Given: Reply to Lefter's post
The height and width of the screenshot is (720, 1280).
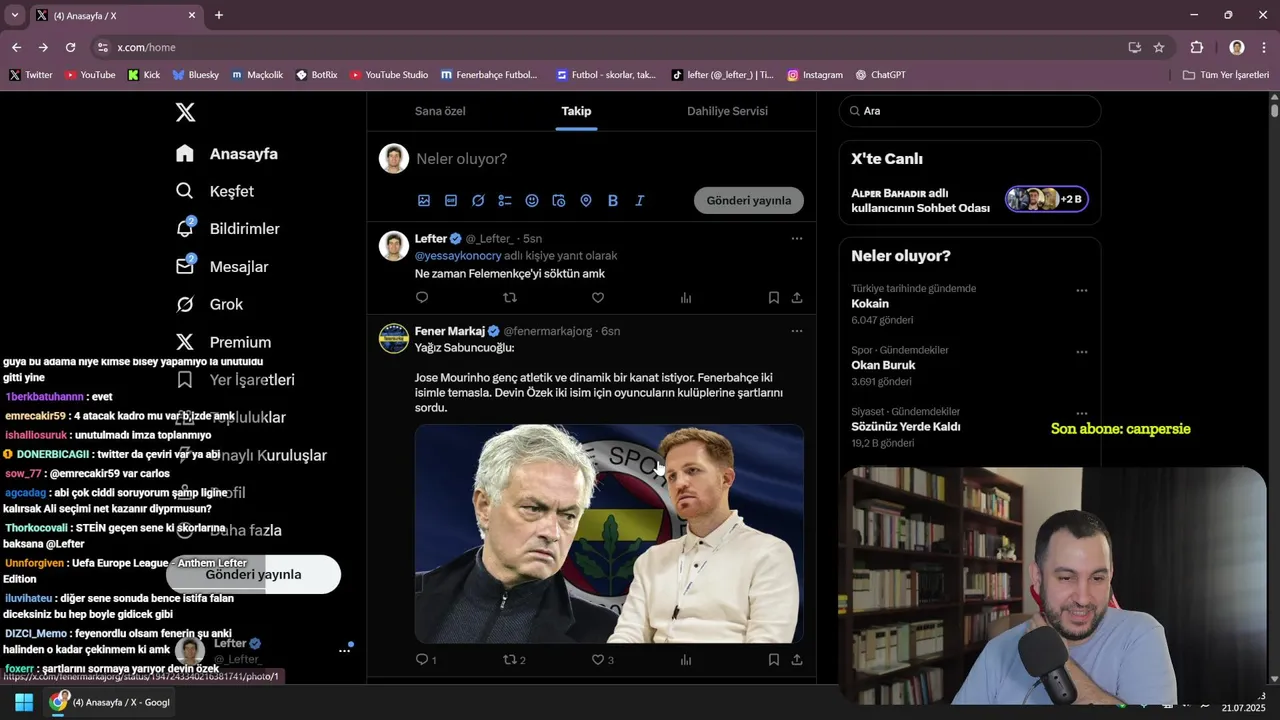Looking at the screenshot, I should [x=422, y=298].
